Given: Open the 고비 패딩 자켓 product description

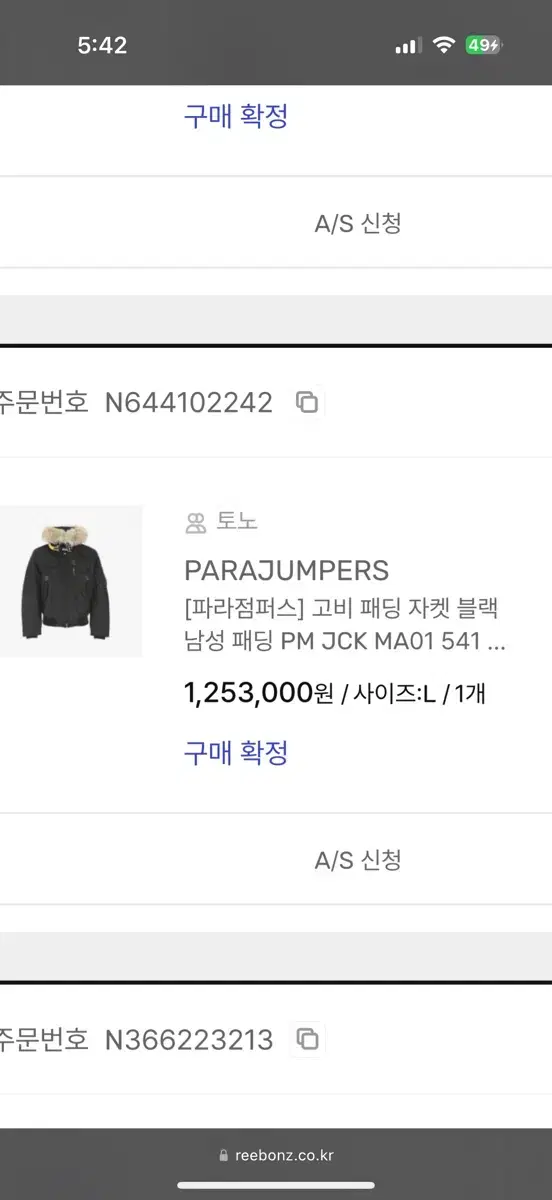Looking at the screenshot, I should click(x=345, y=625).
